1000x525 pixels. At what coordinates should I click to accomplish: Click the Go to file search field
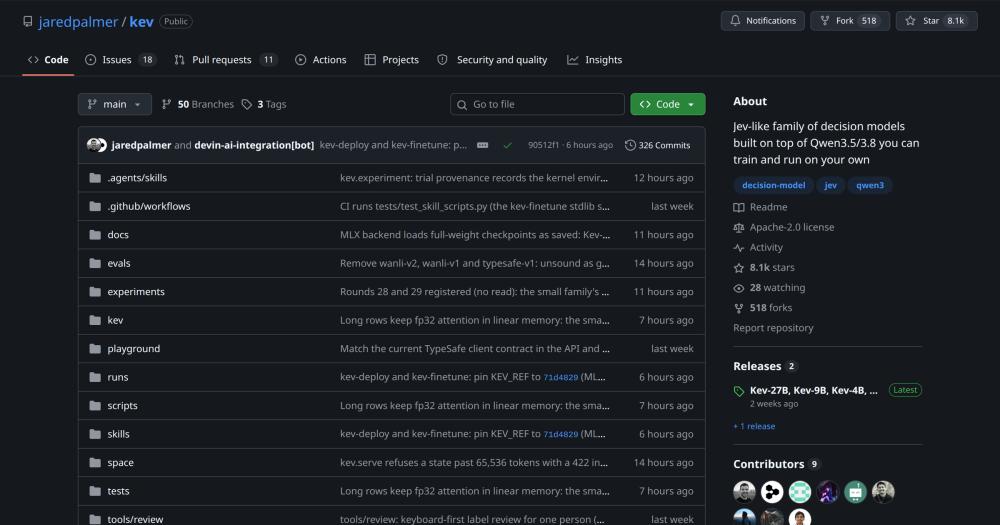pos(537,104)
